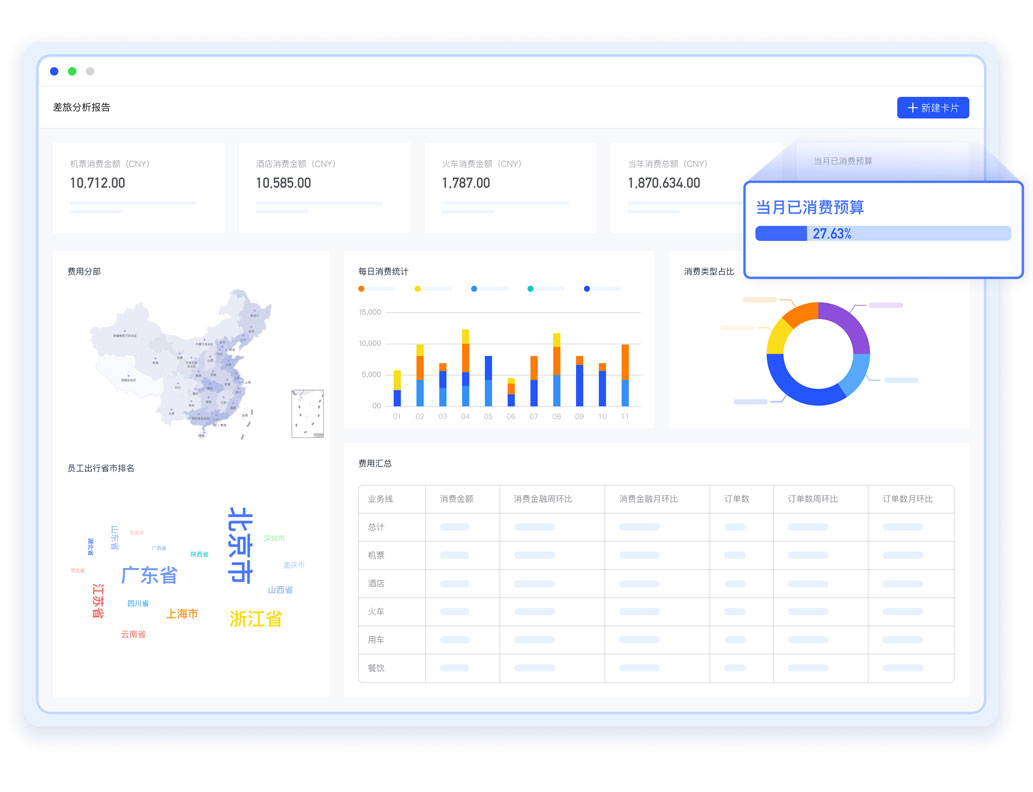Click the South China Sea inset map
This screenshot has width=1033, height=792.
pyautogui.click(x=307, y=413)
